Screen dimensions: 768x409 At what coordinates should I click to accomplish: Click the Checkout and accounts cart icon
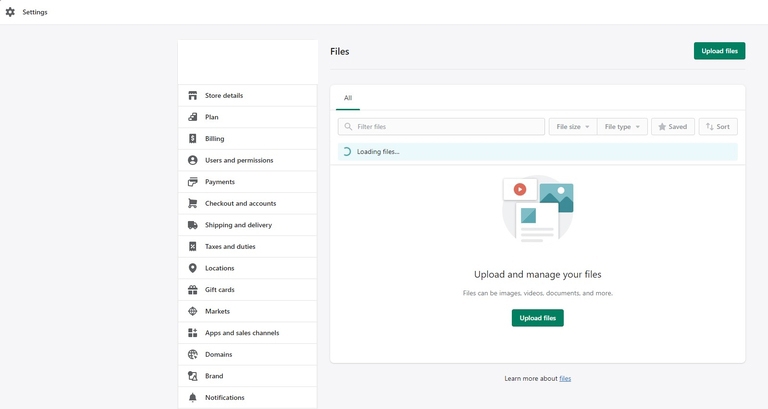(x=193, y=203)
